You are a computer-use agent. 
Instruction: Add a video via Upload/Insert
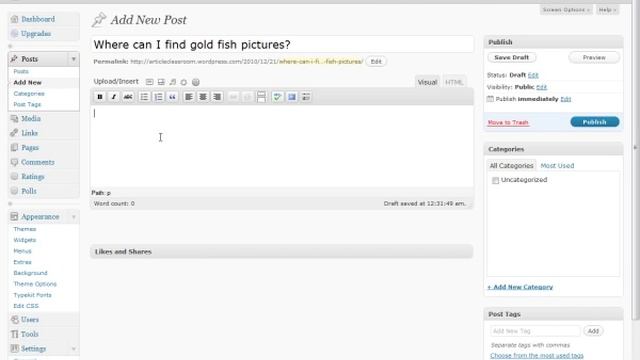tap(161, 82)
